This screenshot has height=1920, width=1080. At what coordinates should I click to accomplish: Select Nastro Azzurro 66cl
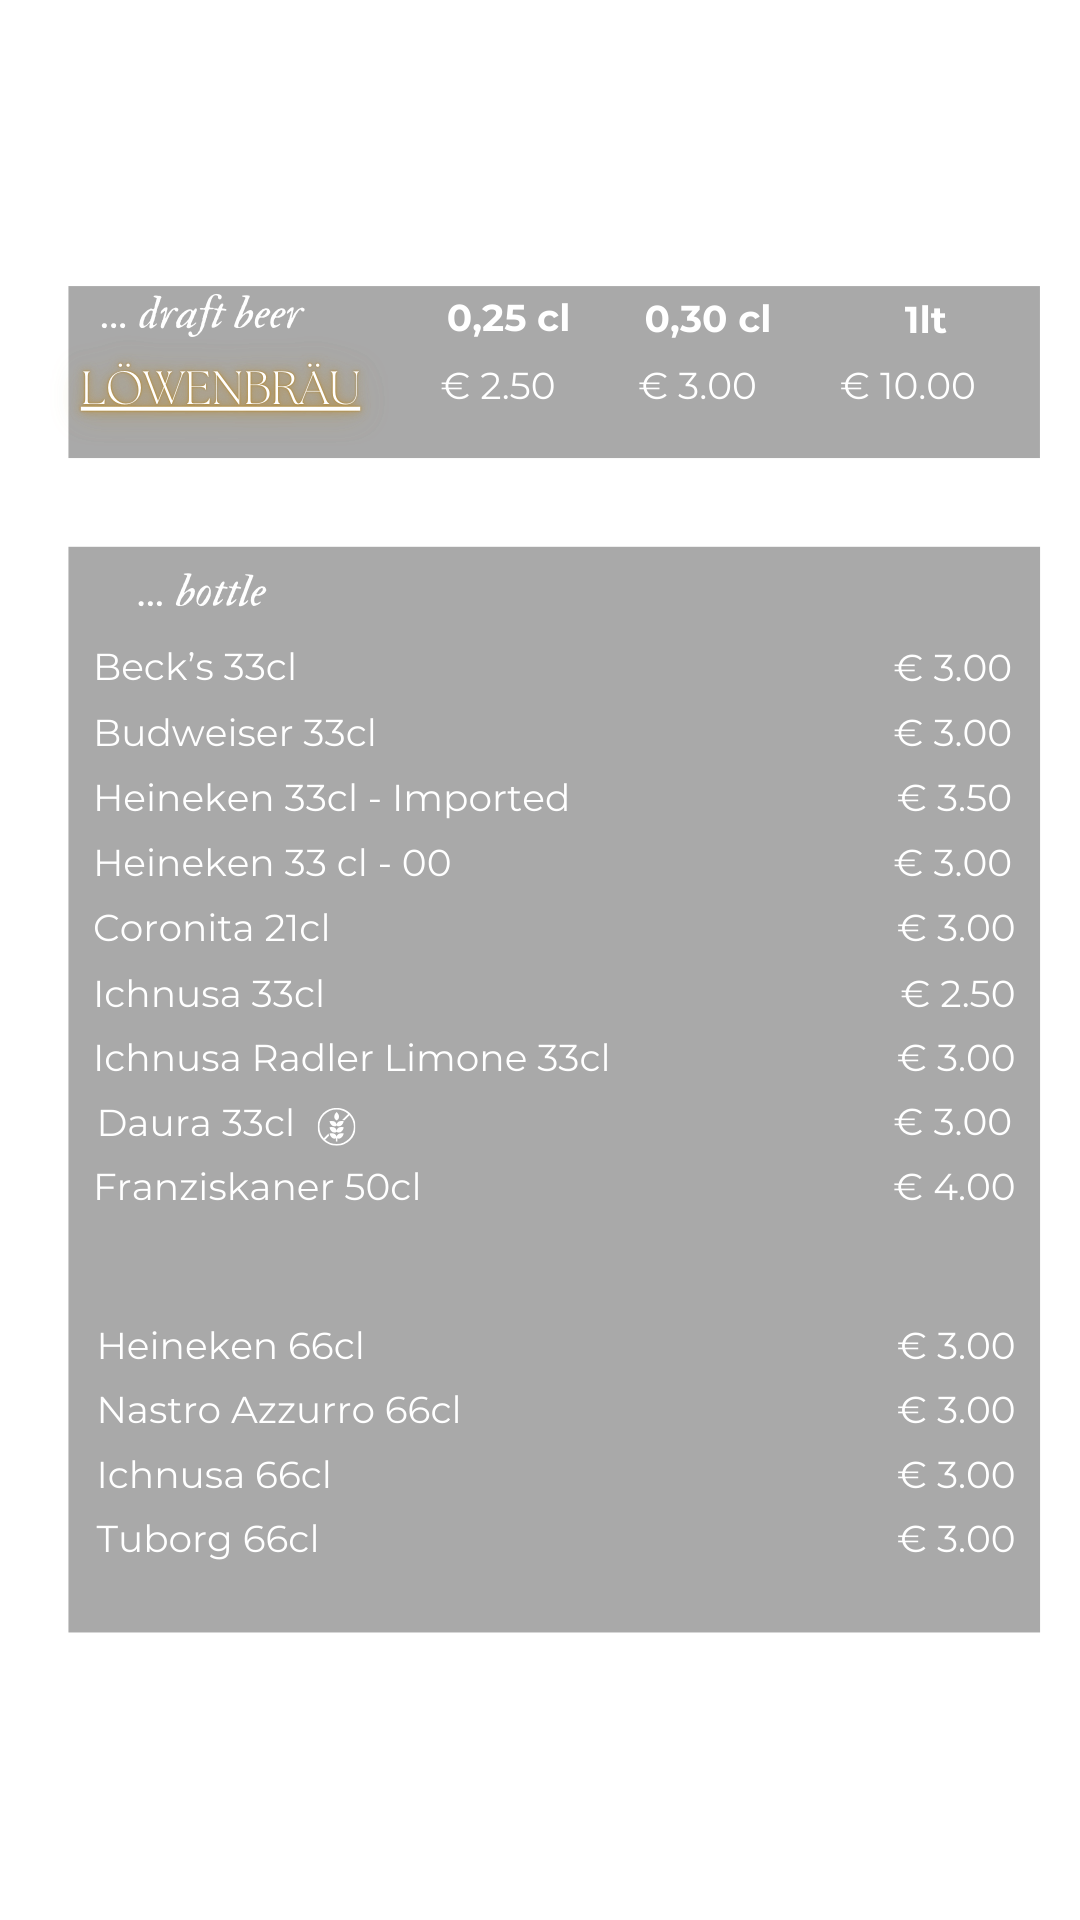click(278, 1410)
